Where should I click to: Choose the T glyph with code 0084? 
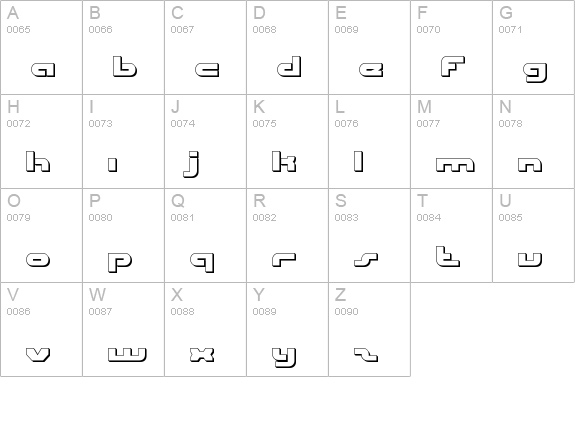[448, 256]
